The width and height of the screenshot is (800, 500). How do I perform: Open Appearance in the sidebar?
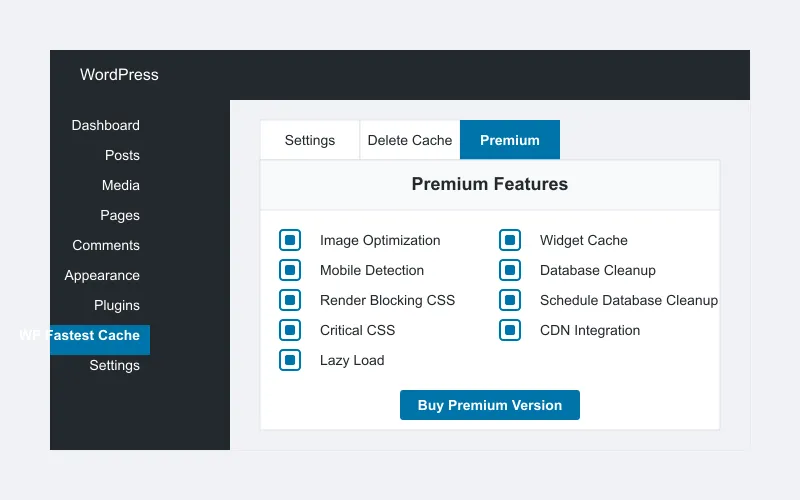(102, 276)
